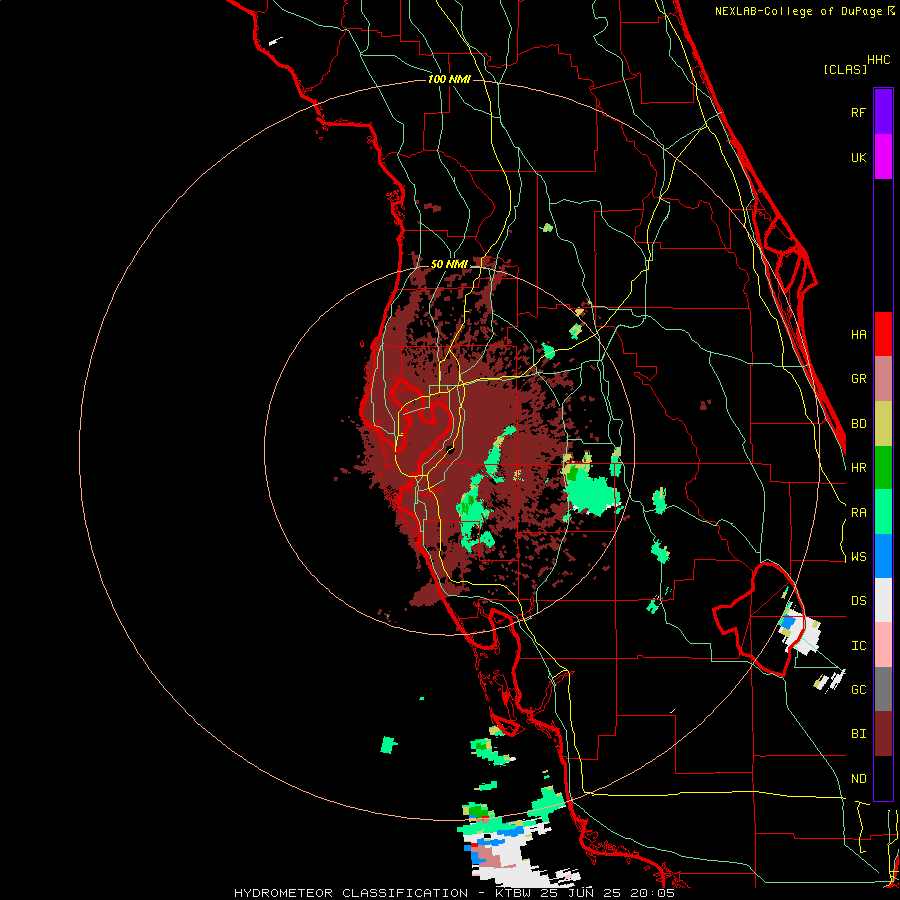Click the '100 NMI' range ring label
This screenshot has height=900, width=900.
click(449, 79)
